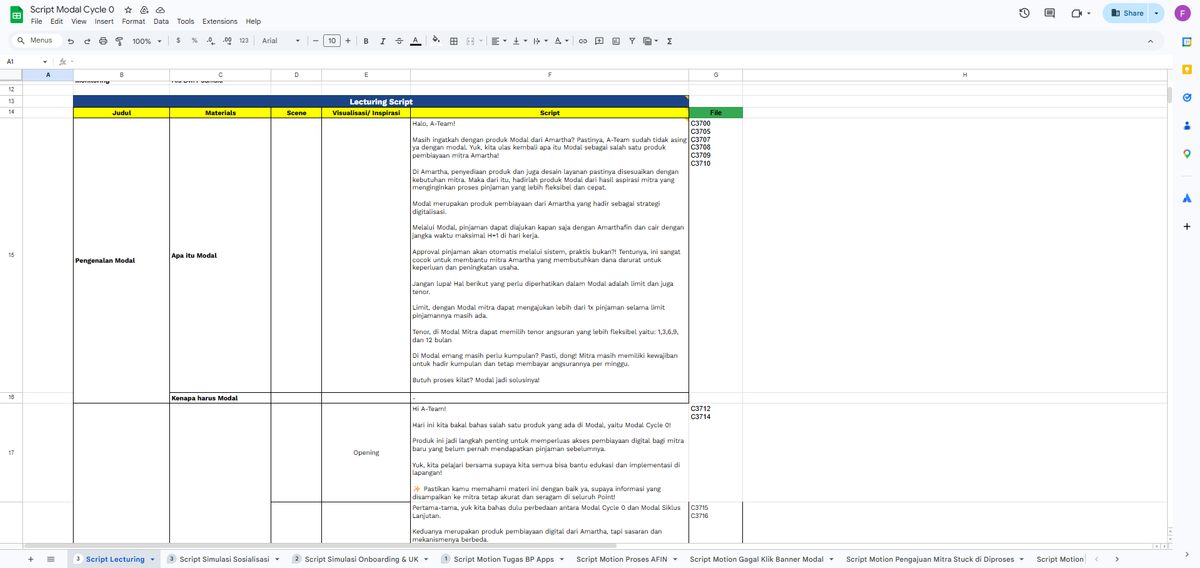Screen dimensions: 1200x568
Task: Open the text color picker
Action: coord(416,41)
